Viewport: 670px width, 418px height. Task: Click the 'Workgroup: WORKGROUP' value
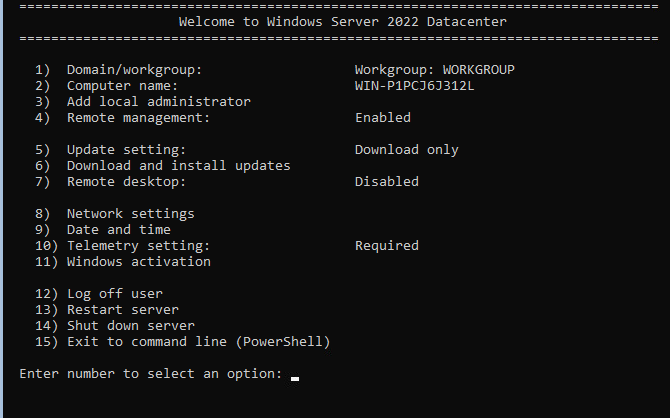tap(435, 70)
